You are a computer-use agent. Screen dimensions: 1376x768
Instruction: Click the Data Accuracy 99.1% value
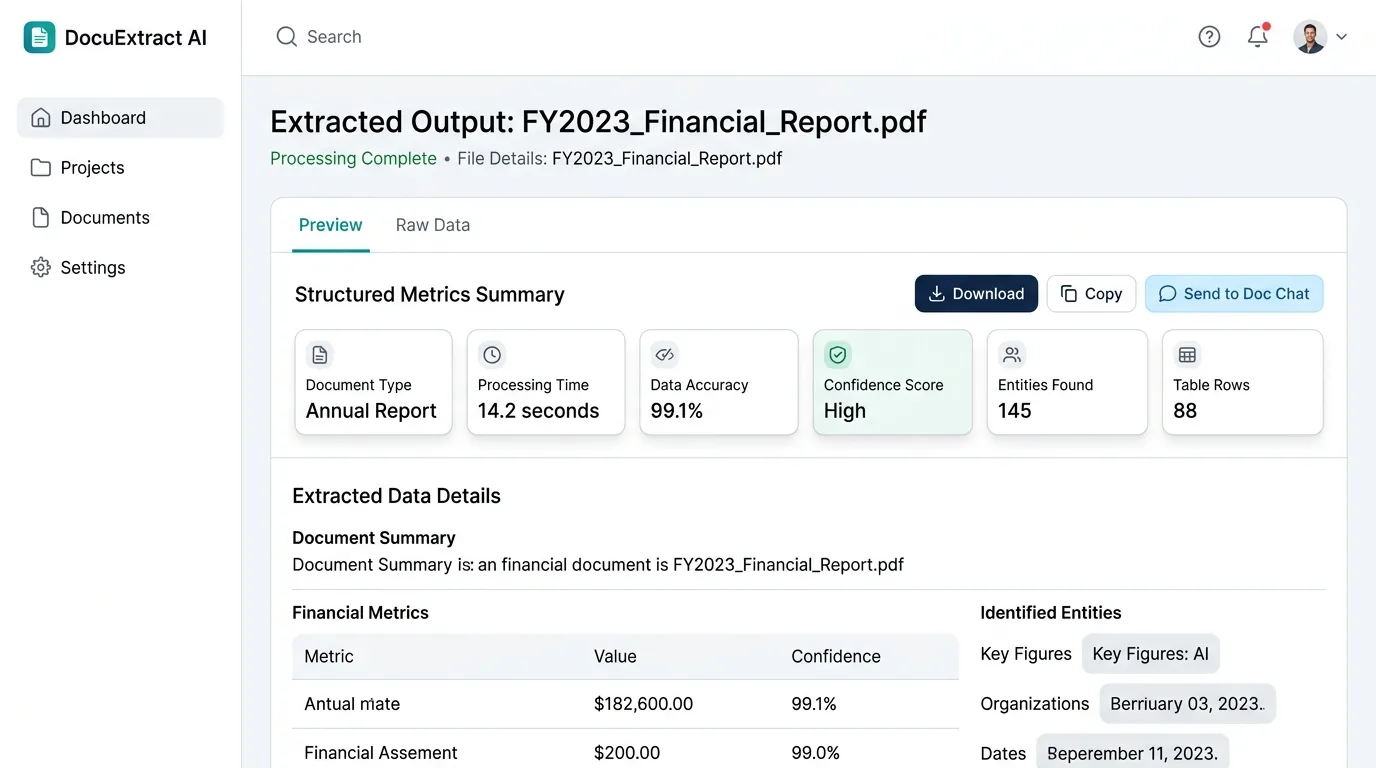(677, 411)
